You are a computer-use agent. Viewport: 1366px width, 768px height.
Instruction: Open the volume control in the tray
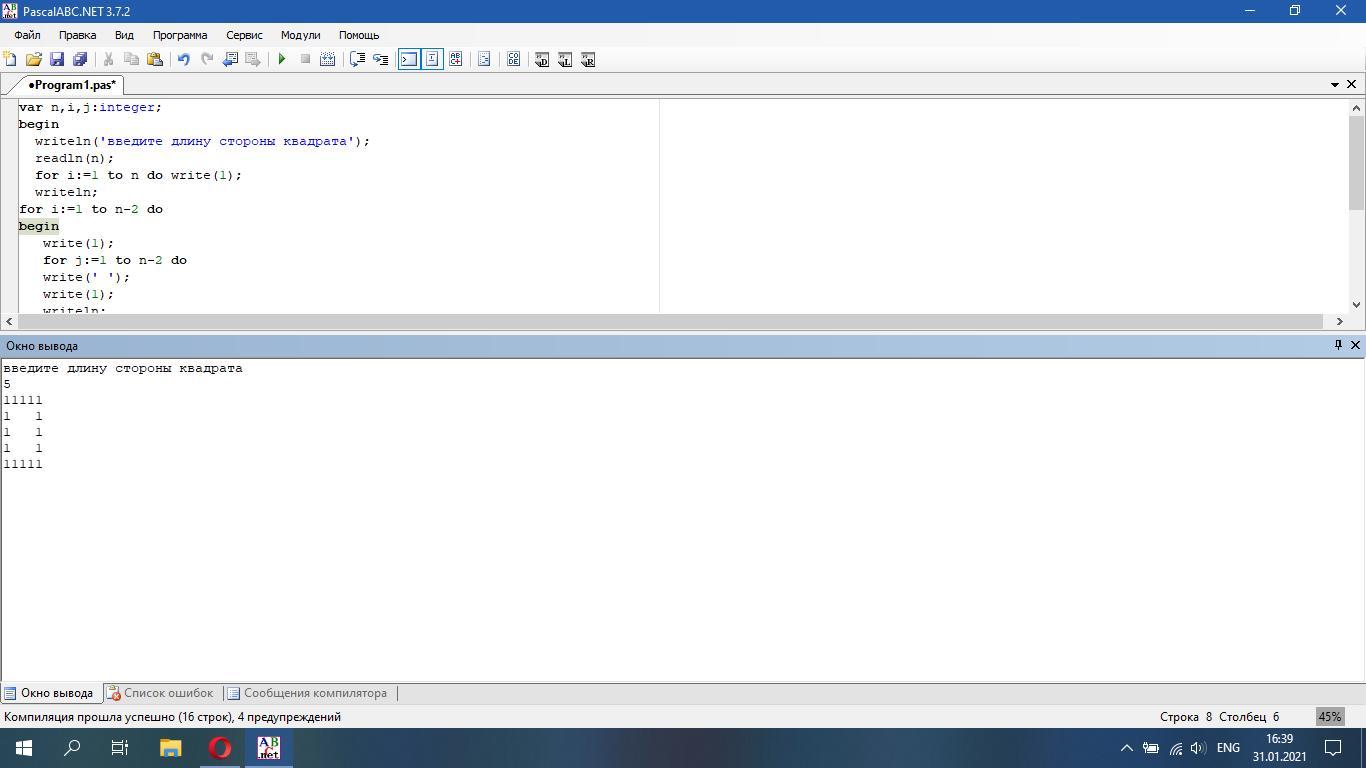(1198, 748)
